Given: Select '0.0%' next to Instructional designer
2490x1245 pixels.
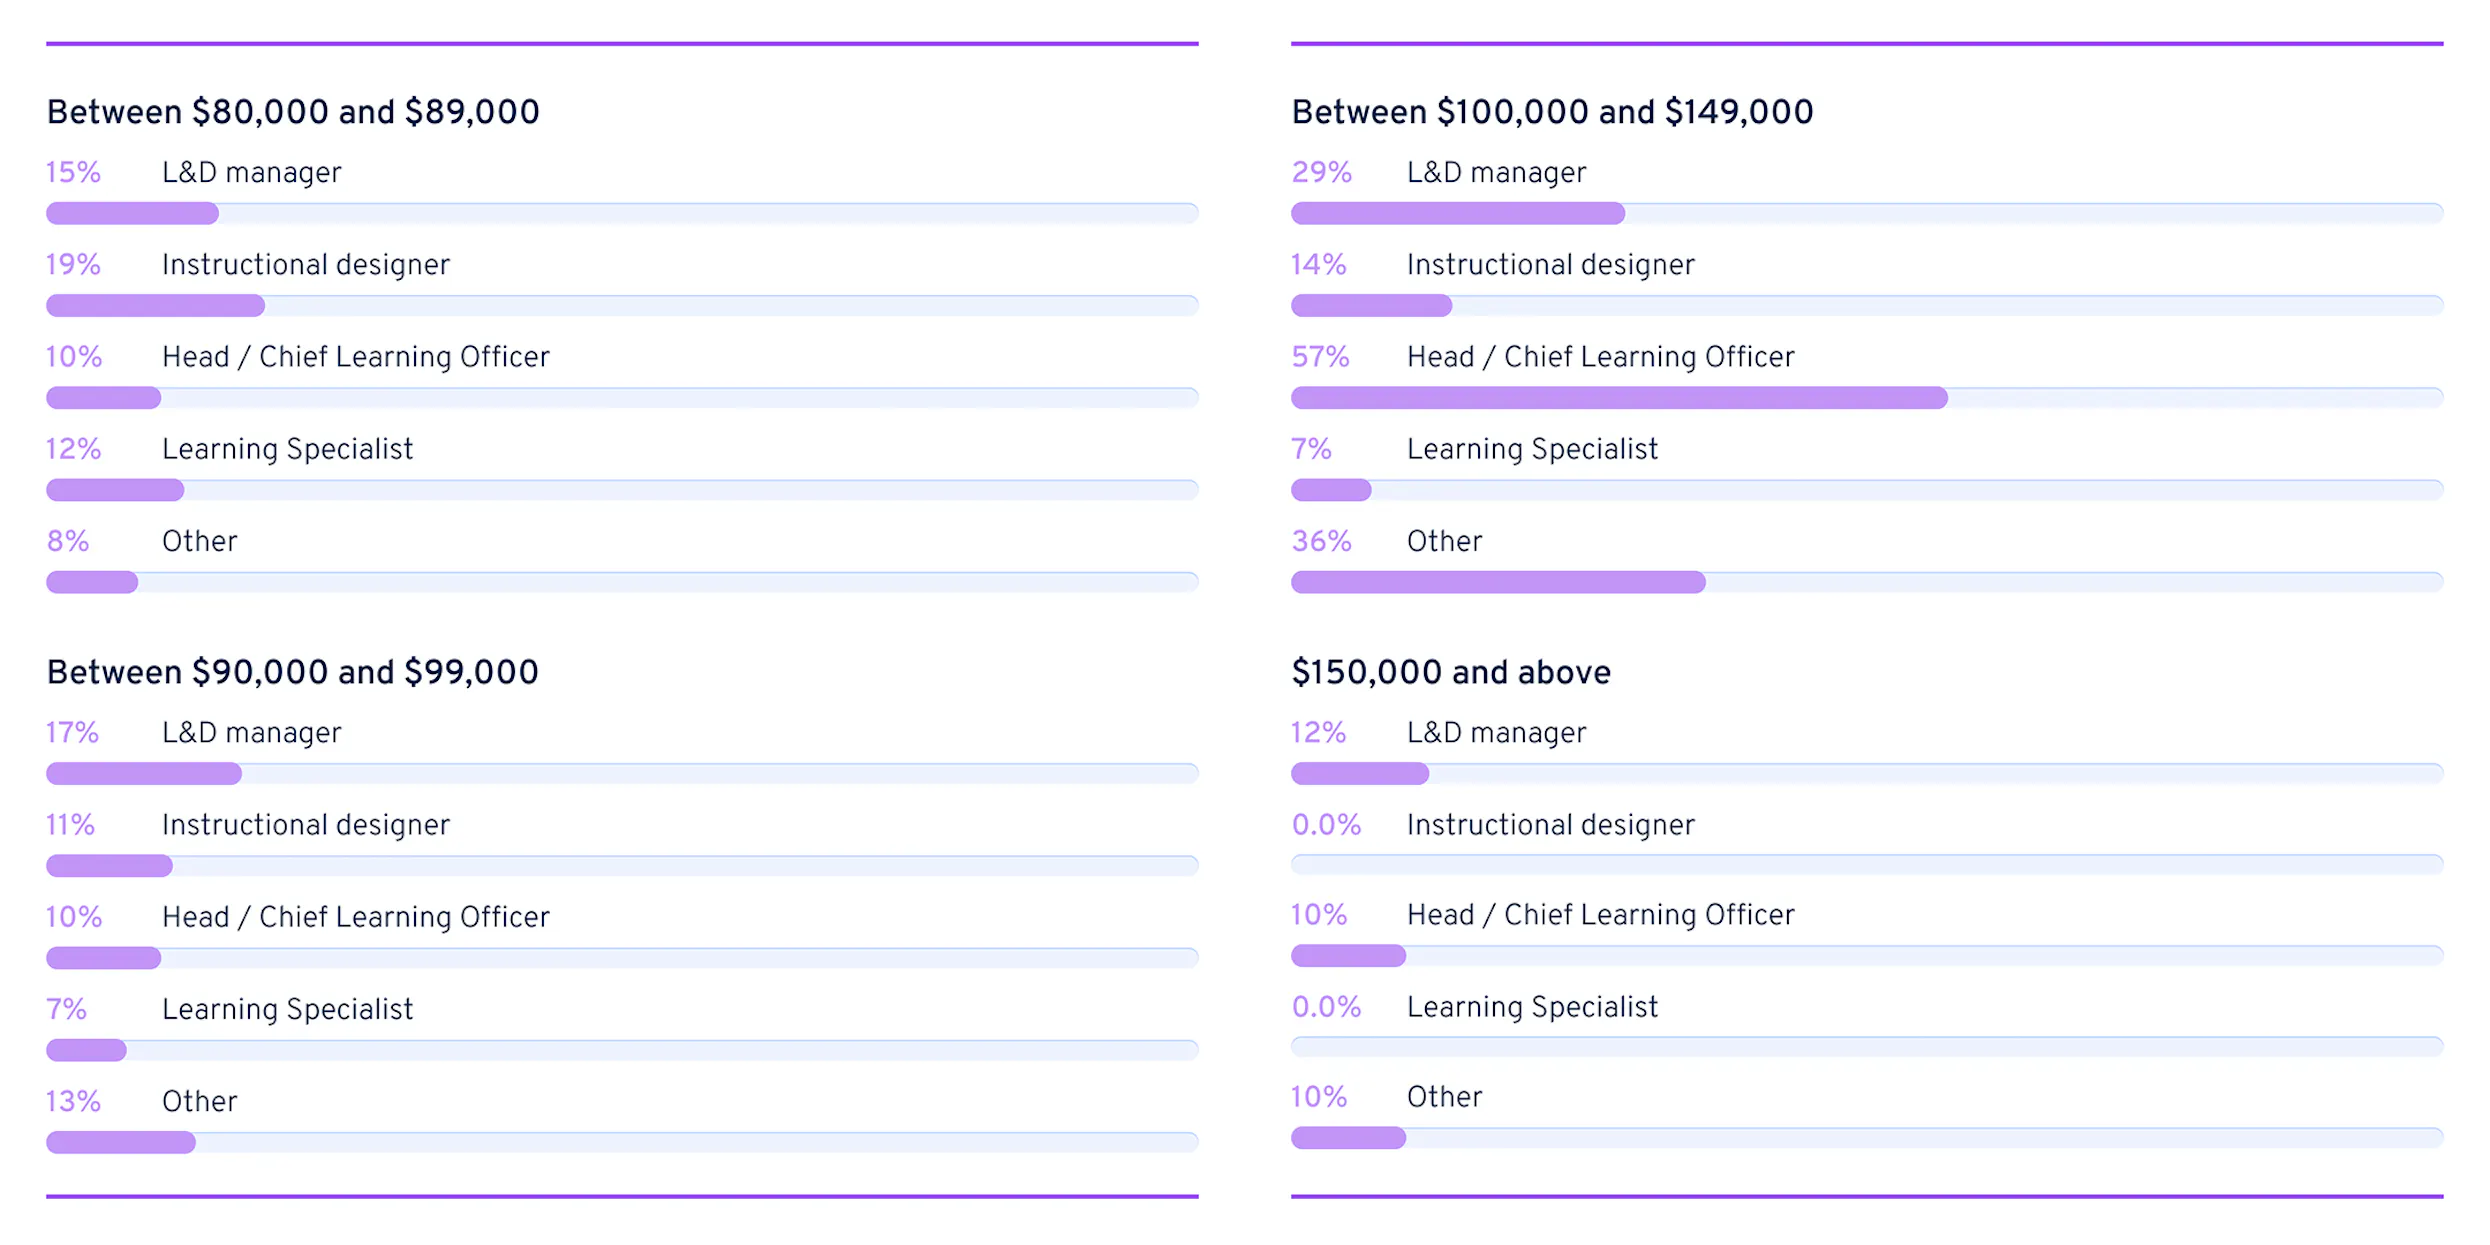Looking at the screenshot, I should [1326, 824].
